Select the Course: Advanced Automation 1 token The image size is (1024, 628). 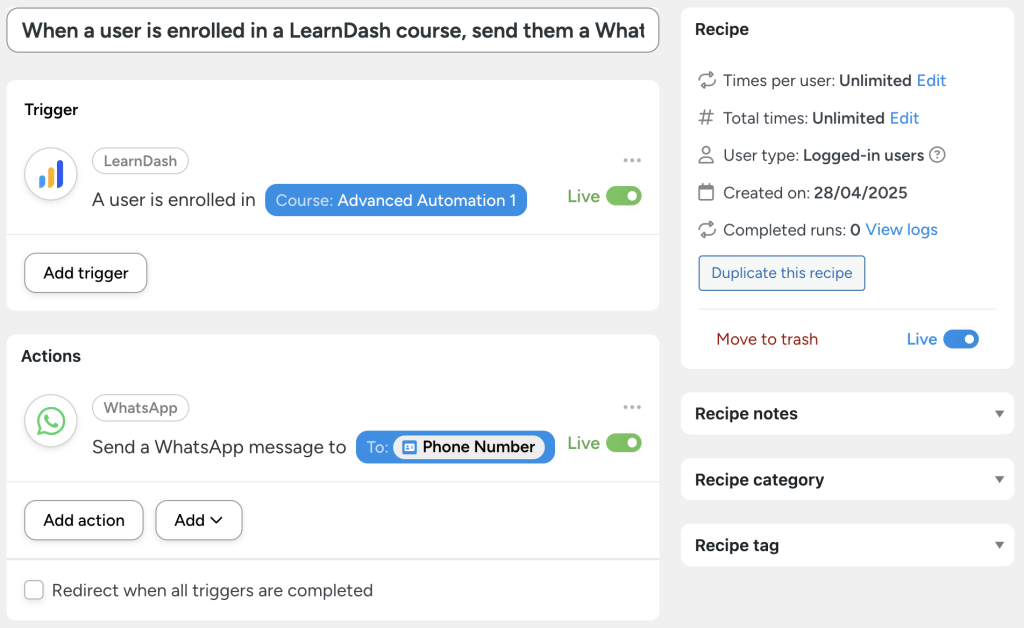click(395, 200)
